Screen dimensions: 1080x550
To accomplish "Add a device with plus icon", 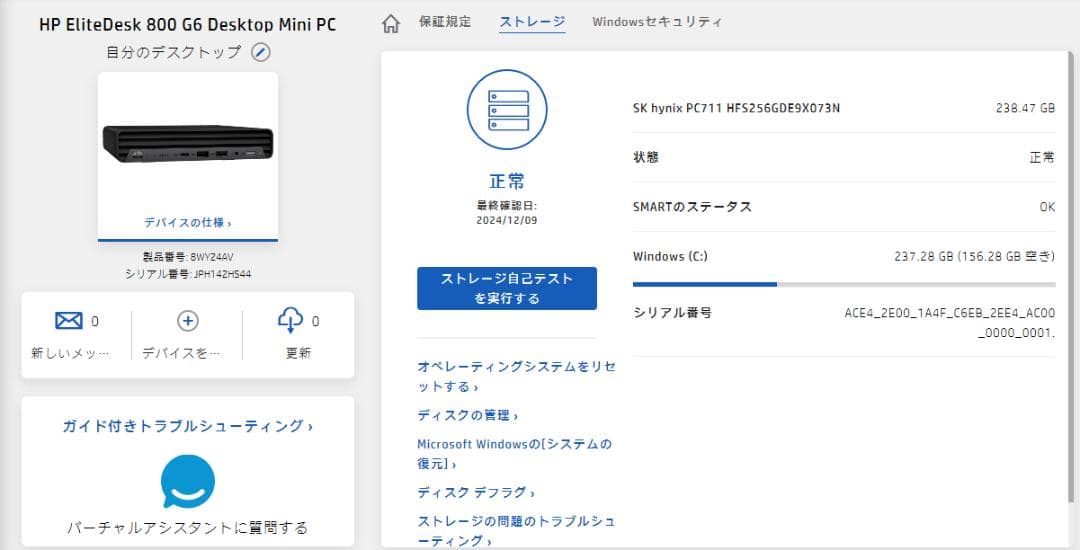I will tap(188, 321).
